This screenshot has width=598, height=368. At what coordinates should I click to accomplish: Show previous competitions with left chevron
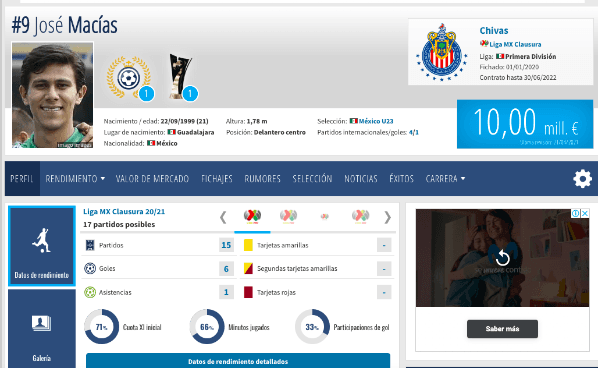point(223,217)
